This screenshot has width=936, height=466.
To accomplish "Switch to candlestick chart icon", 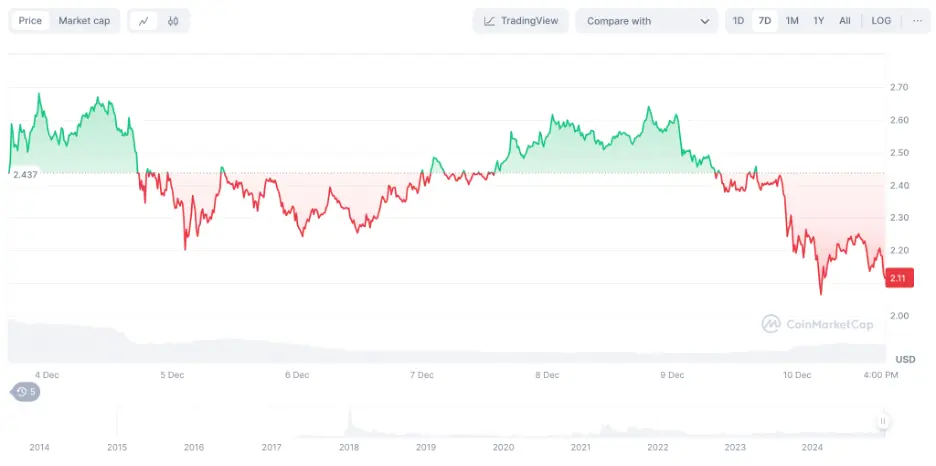I will pyautogui.click(x=173, y=21).
